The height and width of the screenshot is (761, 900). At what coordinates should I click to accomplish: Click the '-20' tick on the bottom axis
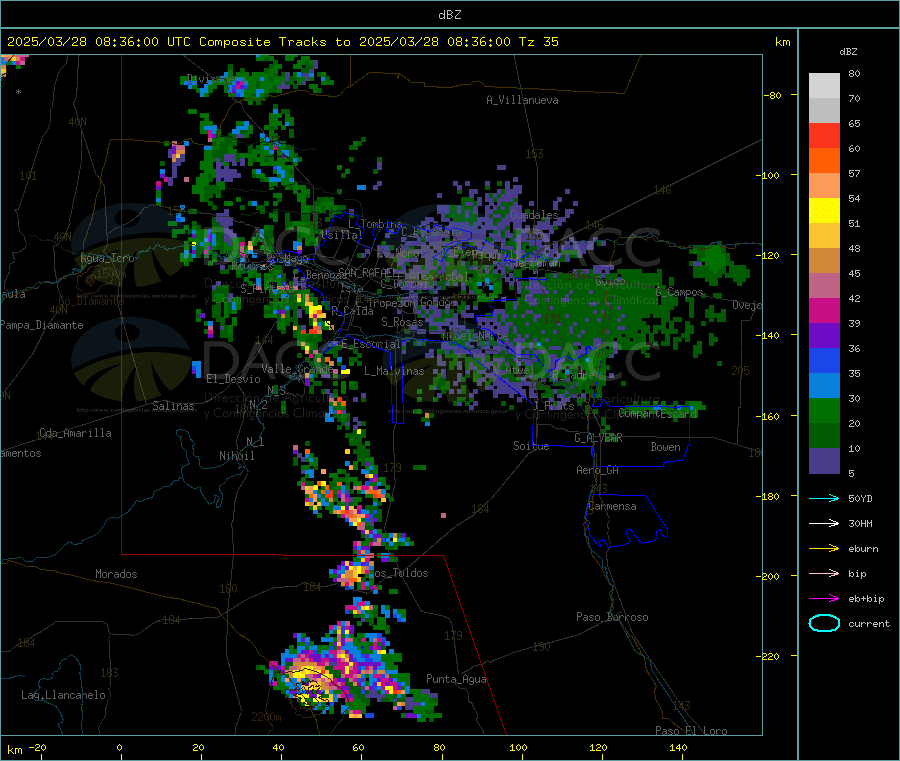pyautogui.click(x=37, y=747)
